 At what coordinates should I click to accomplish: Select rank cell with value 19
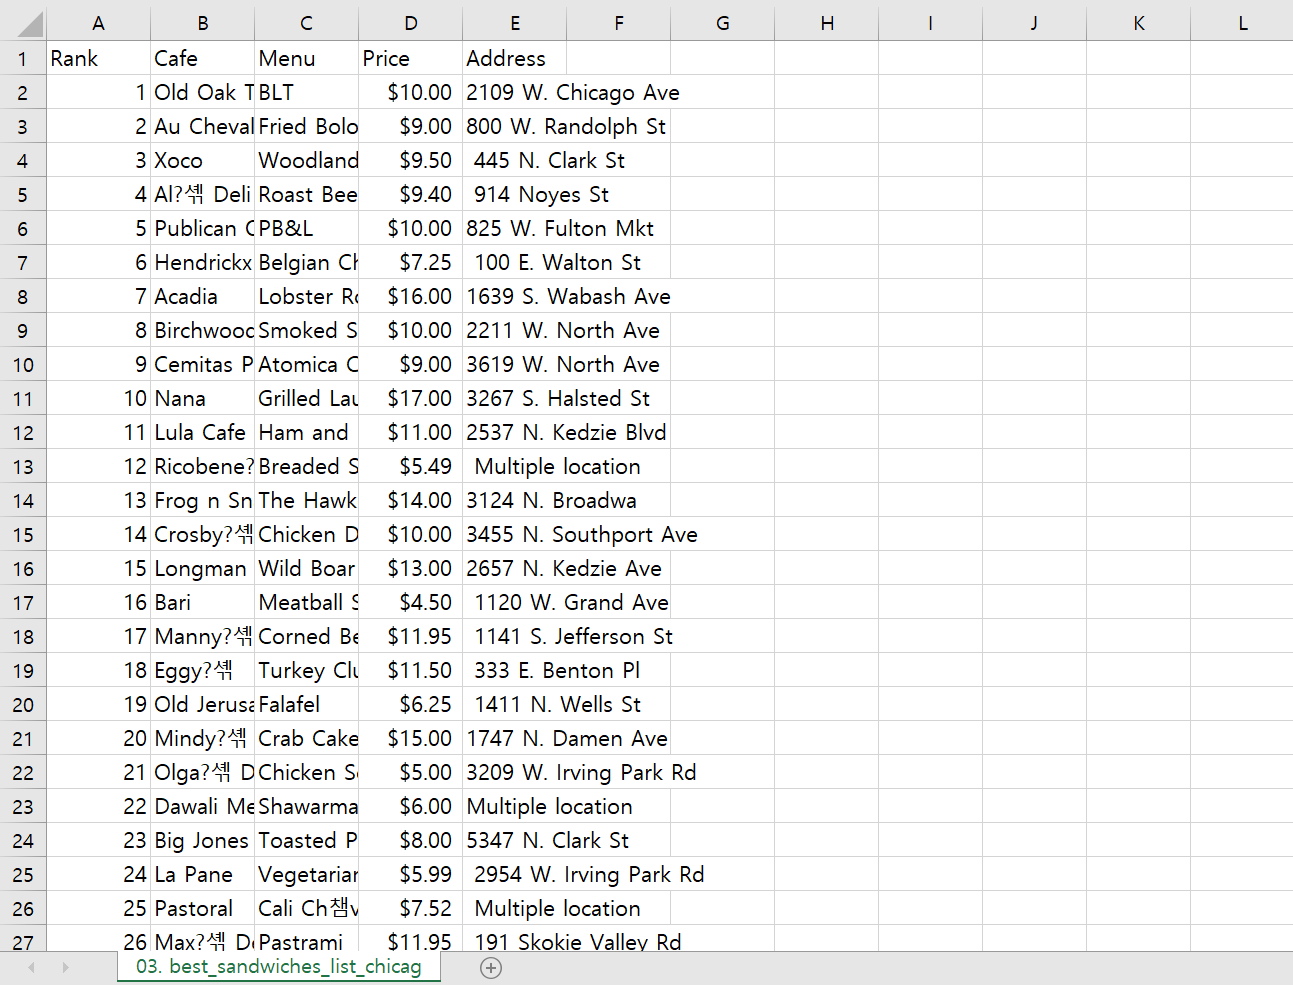pos(98,704)
